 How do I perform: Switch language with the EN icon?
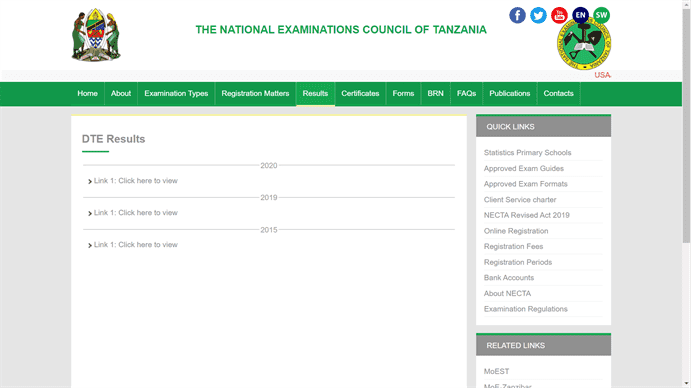pyautogui.click(x=580, y=15)
